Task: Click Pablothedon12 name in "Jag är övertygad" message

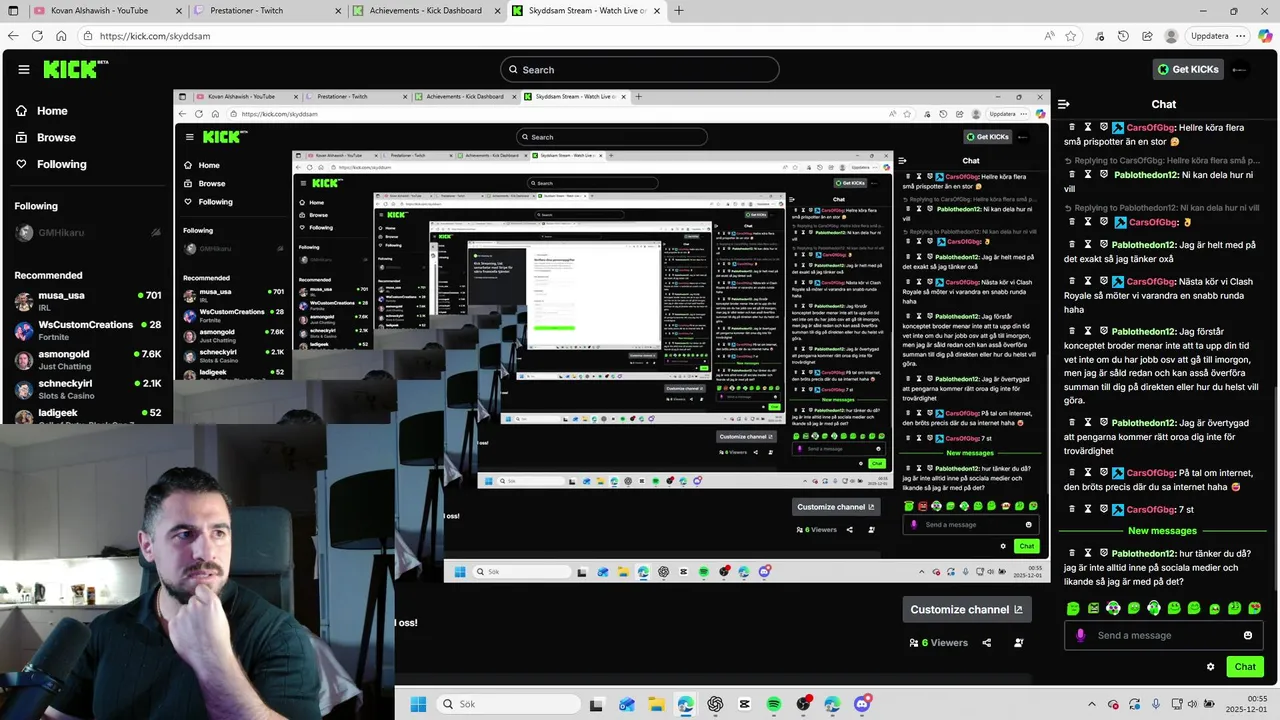Action: [x=1144, y=423]
